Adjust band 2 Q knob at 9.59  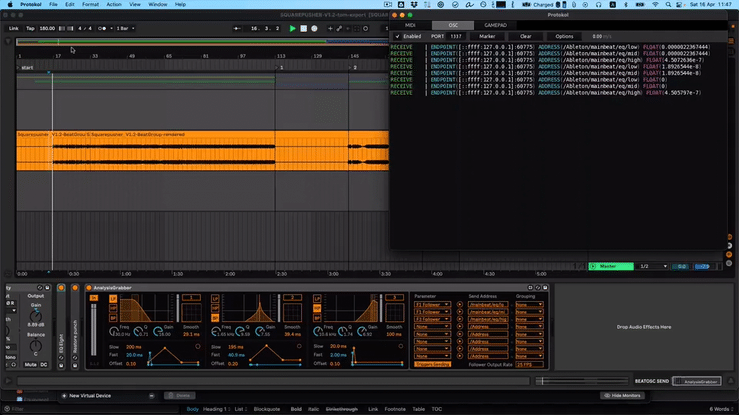[x=240, y=331]
